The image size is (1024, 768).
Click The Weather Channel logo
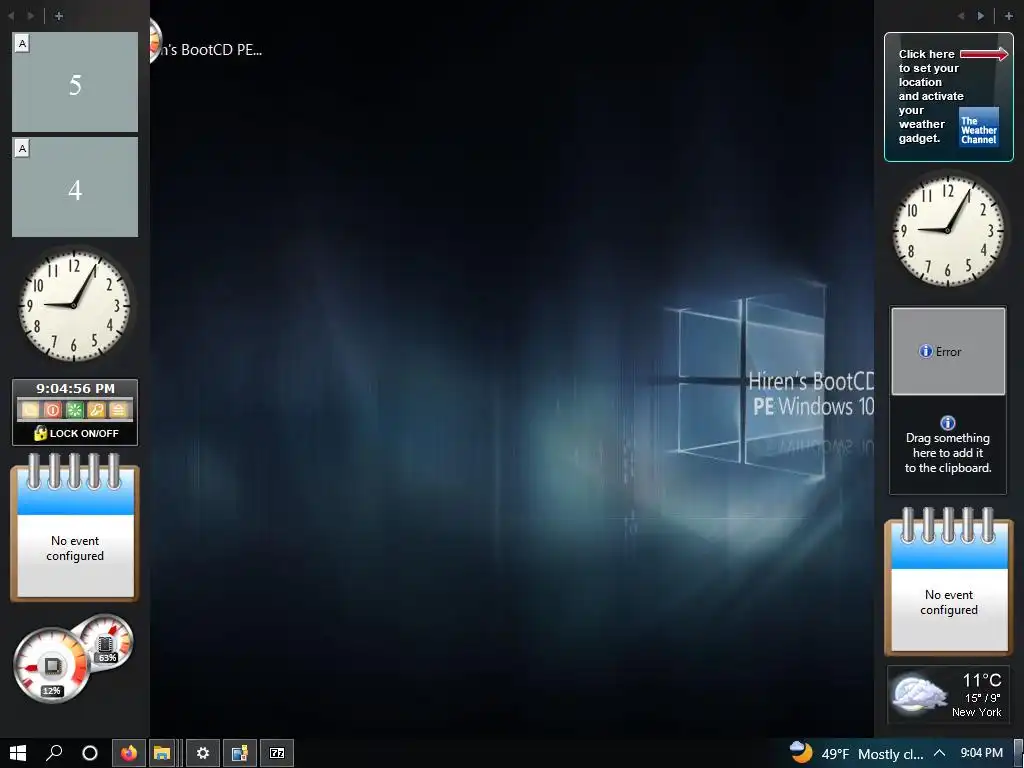click(x=979, y=127)
